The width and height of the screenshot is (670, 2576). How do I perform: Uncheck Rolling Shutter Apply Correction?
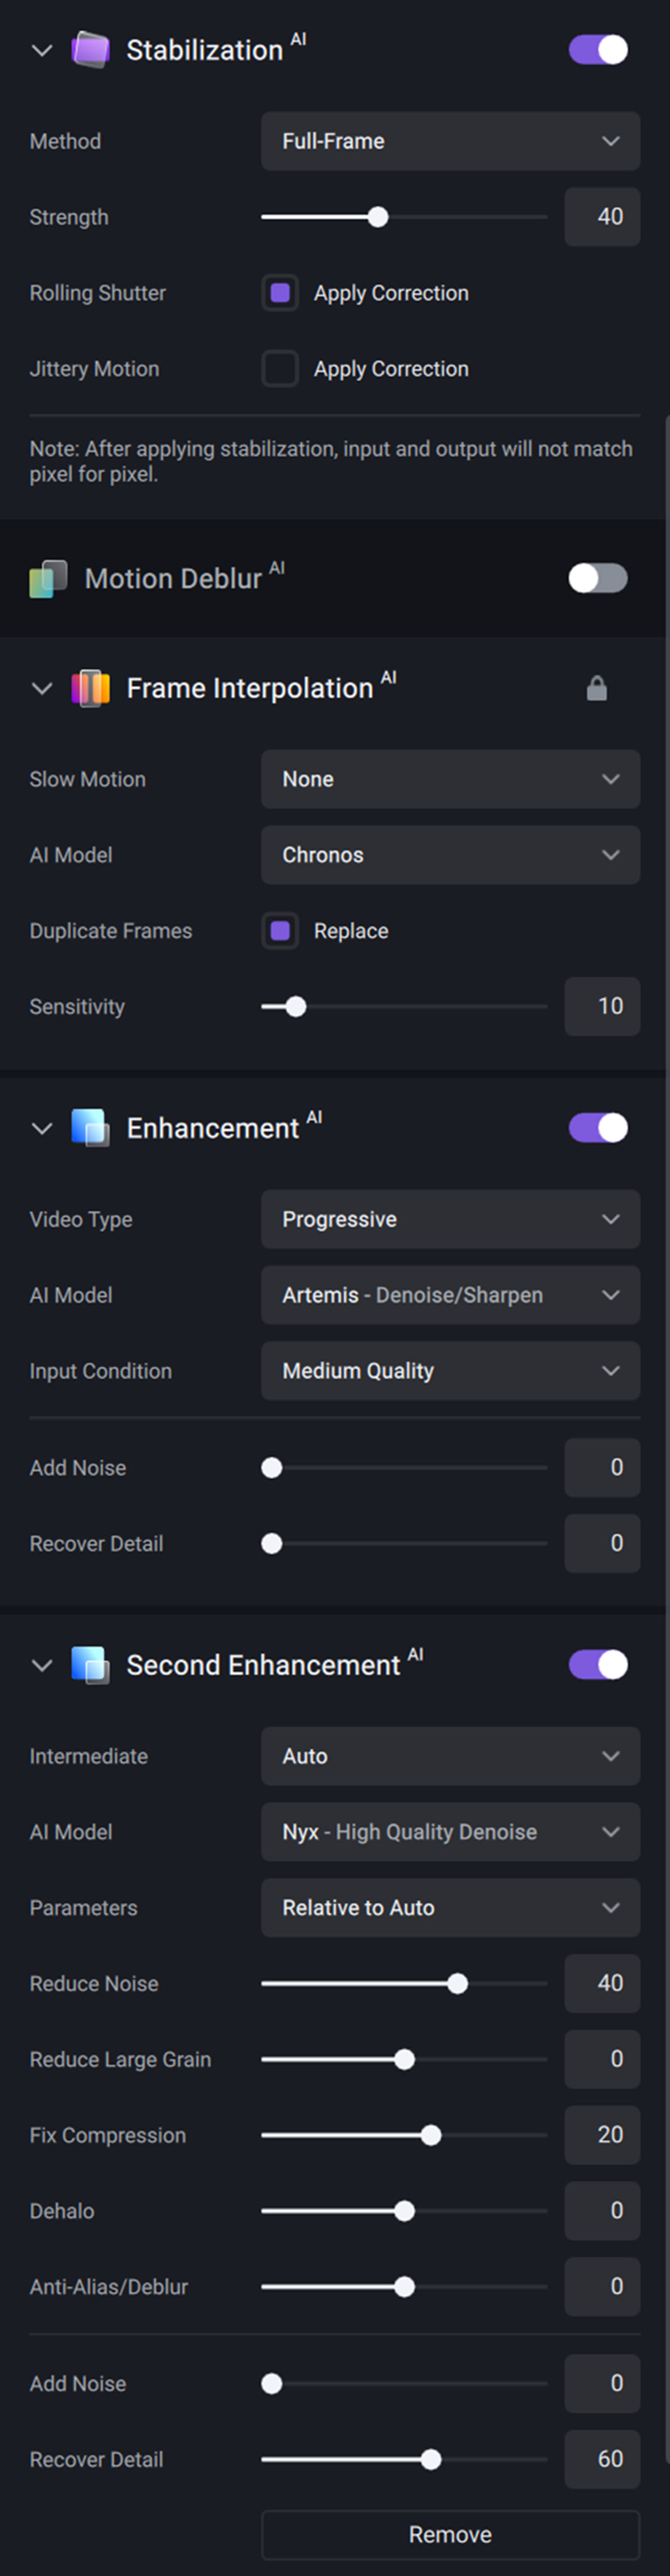click(280, 293)
